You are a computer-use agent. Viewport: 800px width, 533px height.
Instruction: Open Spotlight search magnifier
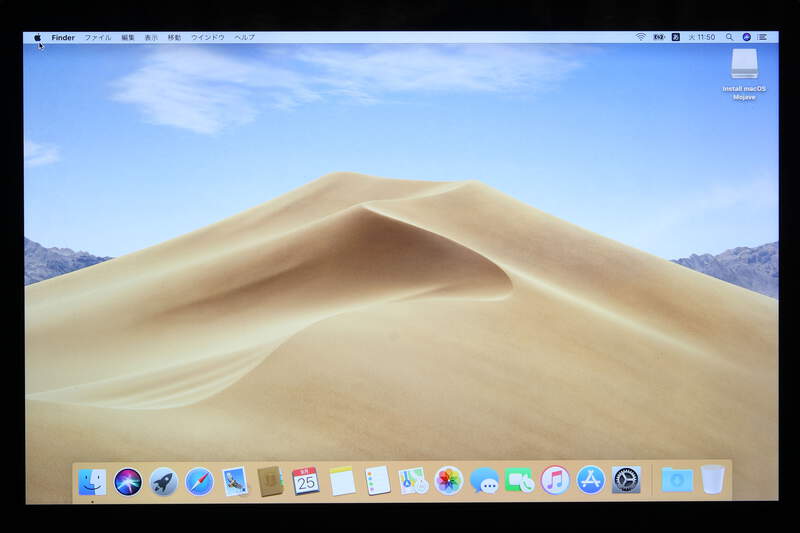point(730,37)
